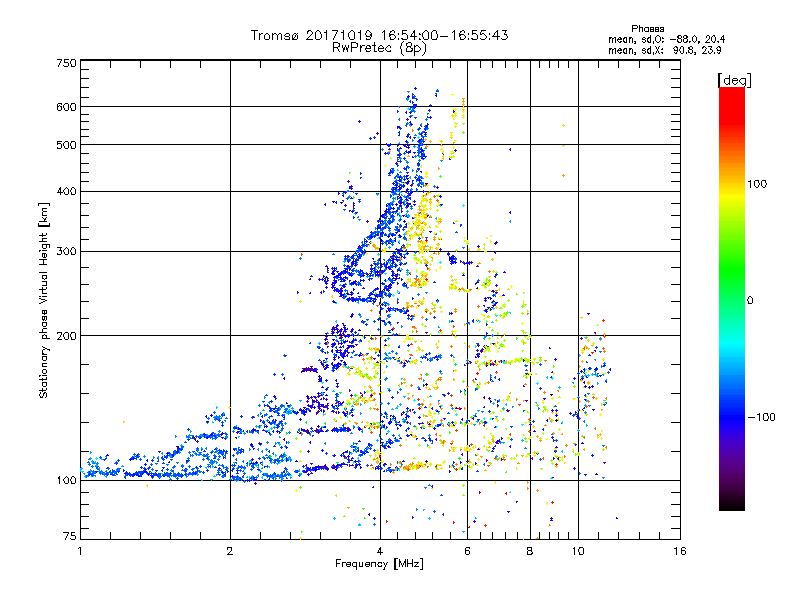Click the colorbar's green middle region
The image size is (800, 600).
coord(732,270)
